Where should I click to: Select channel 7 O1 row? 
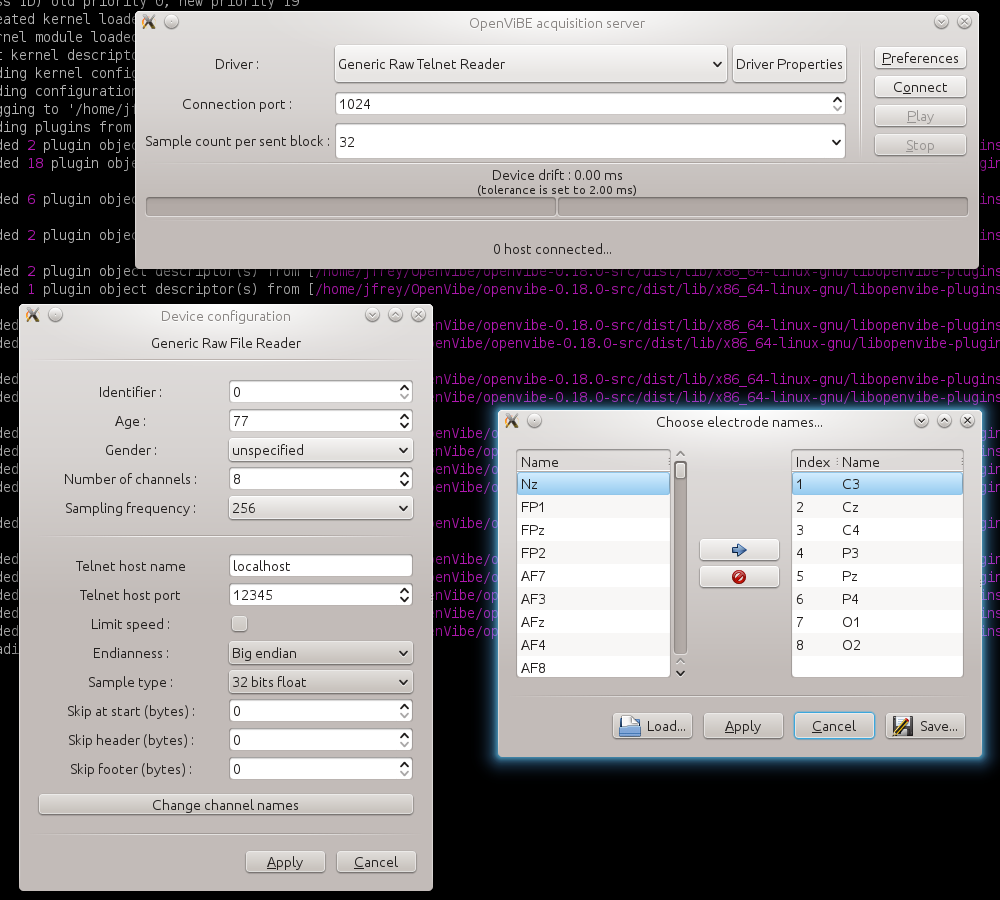877,622
